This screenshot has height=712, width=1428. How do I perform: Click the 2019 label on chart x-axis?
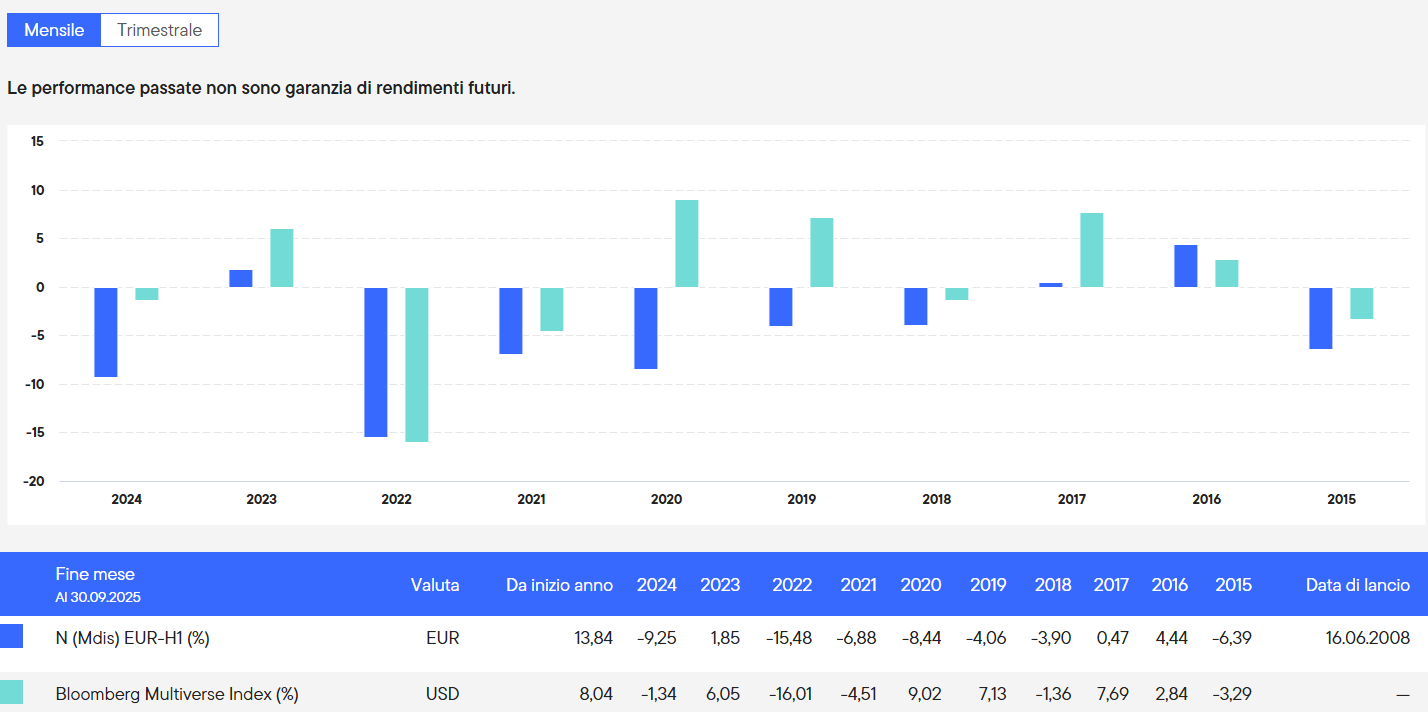point(801,499)
